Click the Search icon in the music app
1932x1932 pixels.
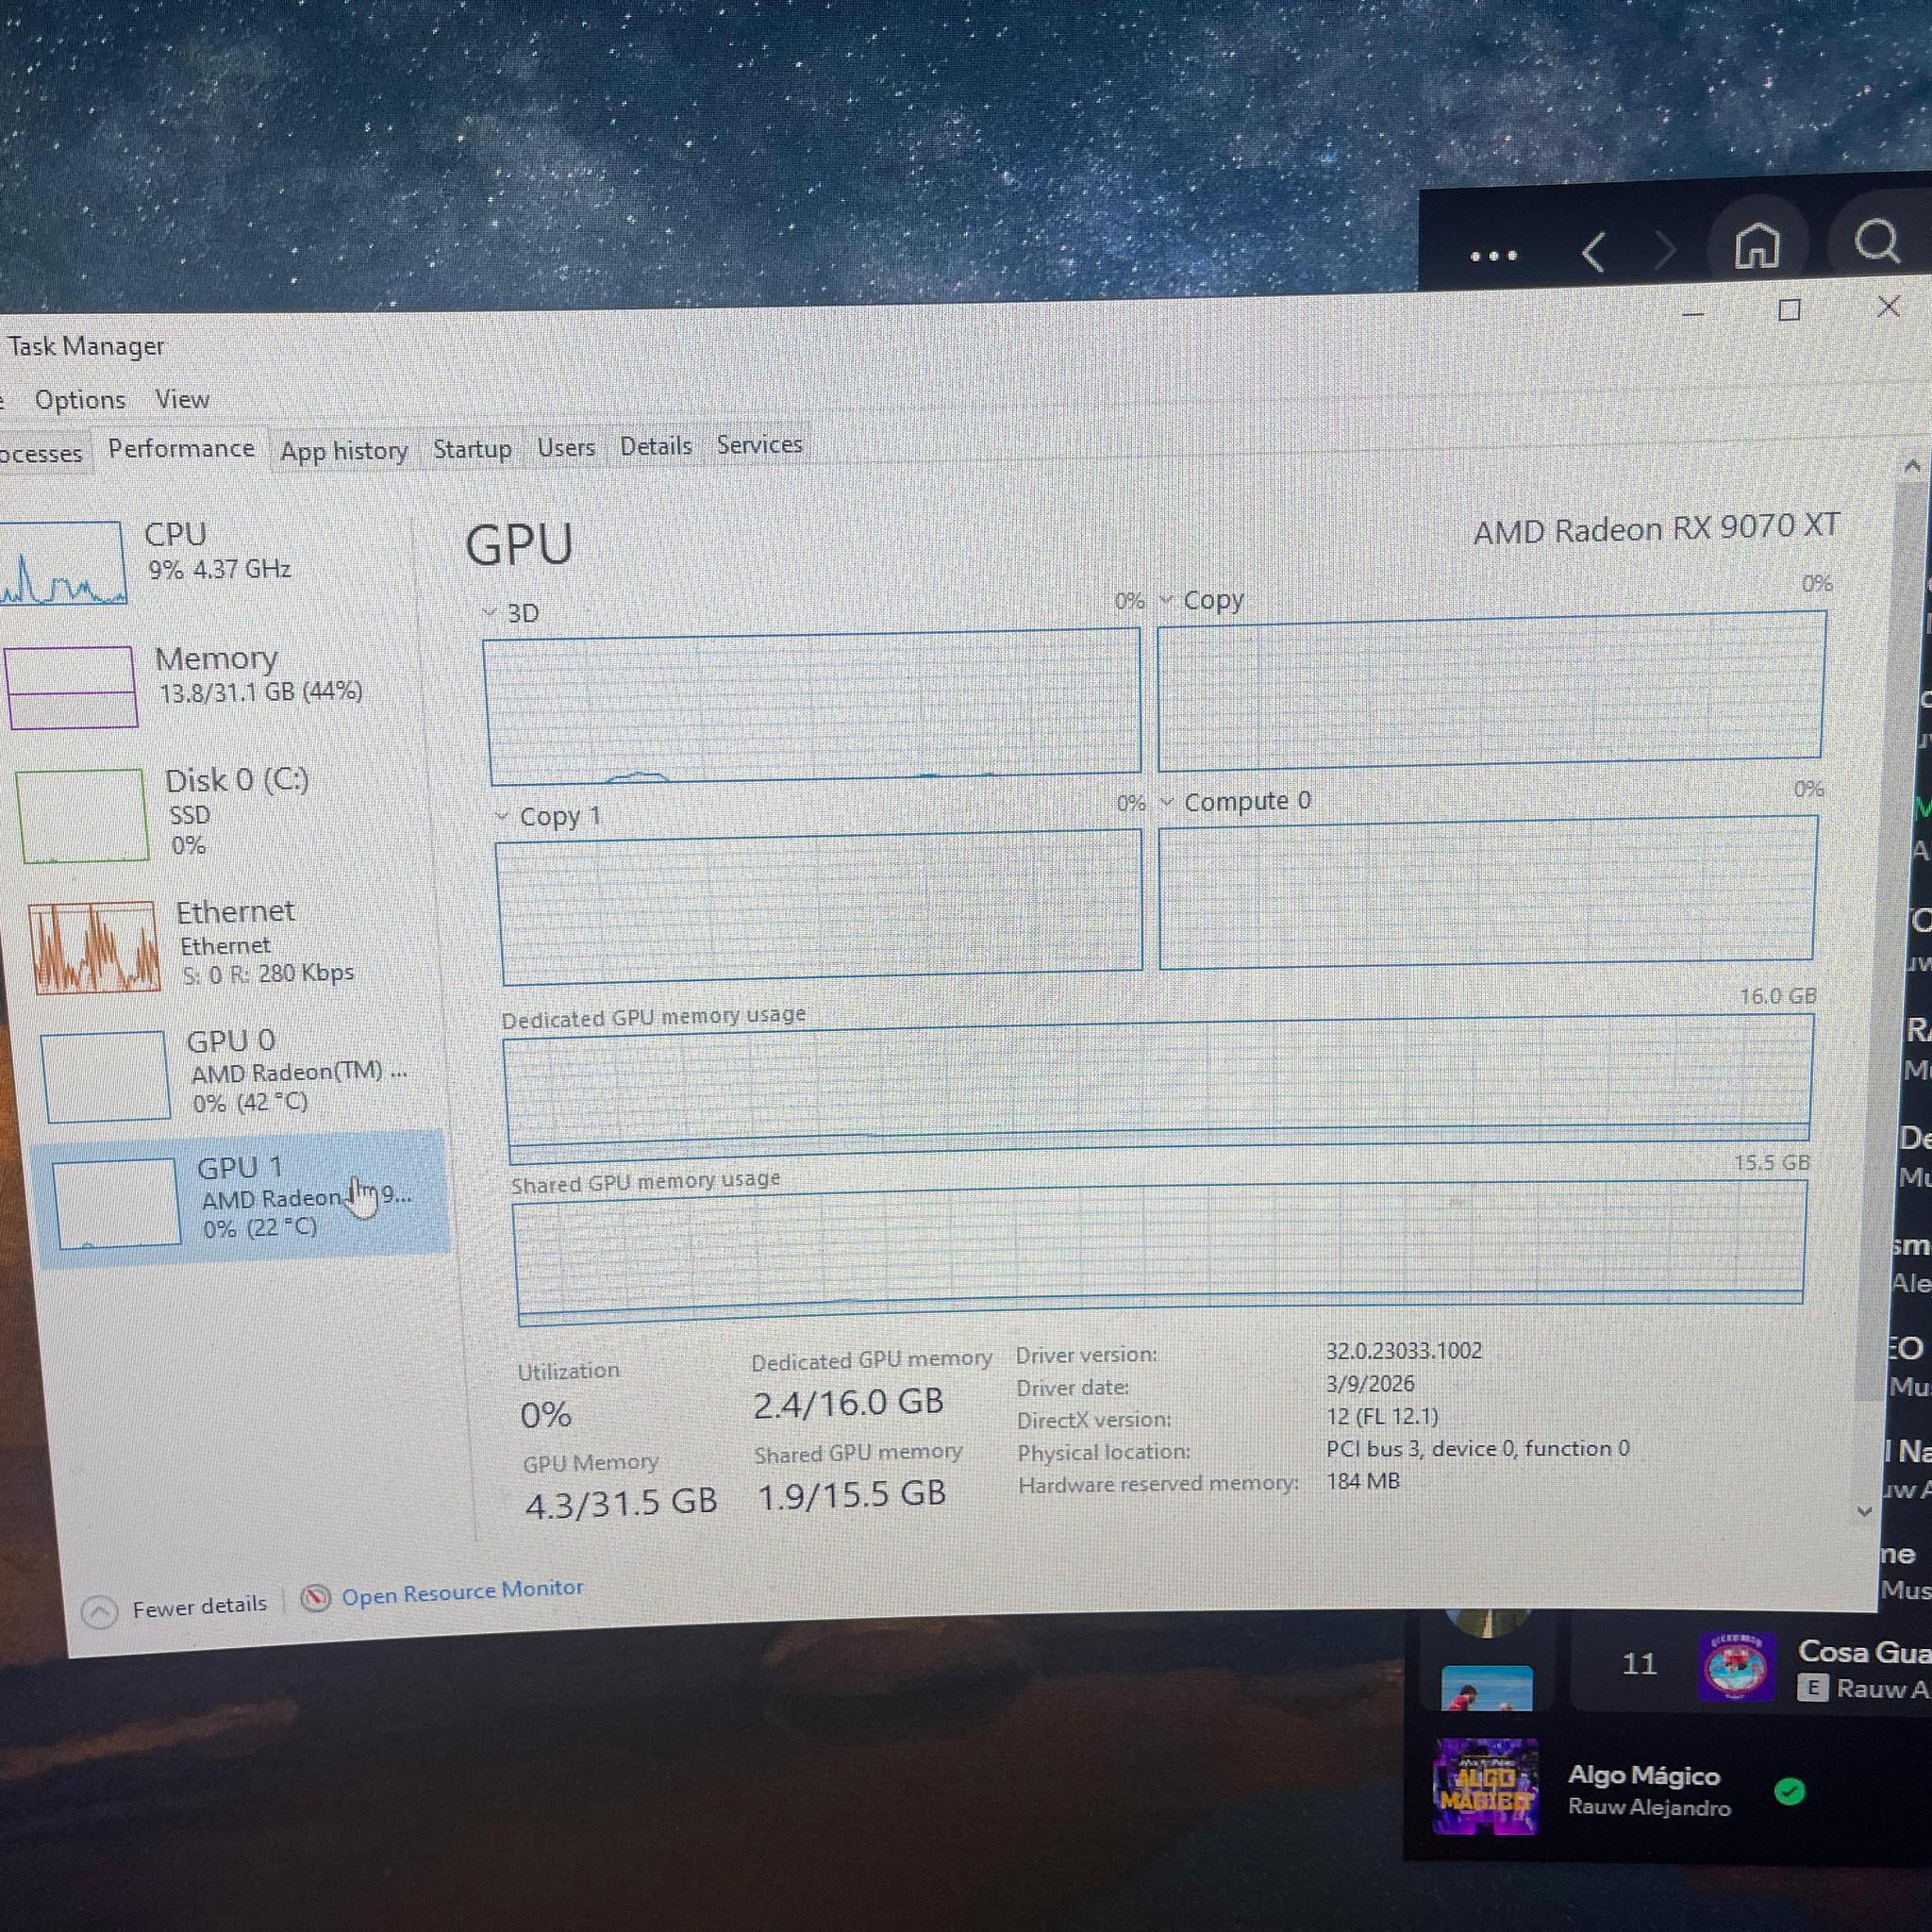click(x=1876, y=241)
